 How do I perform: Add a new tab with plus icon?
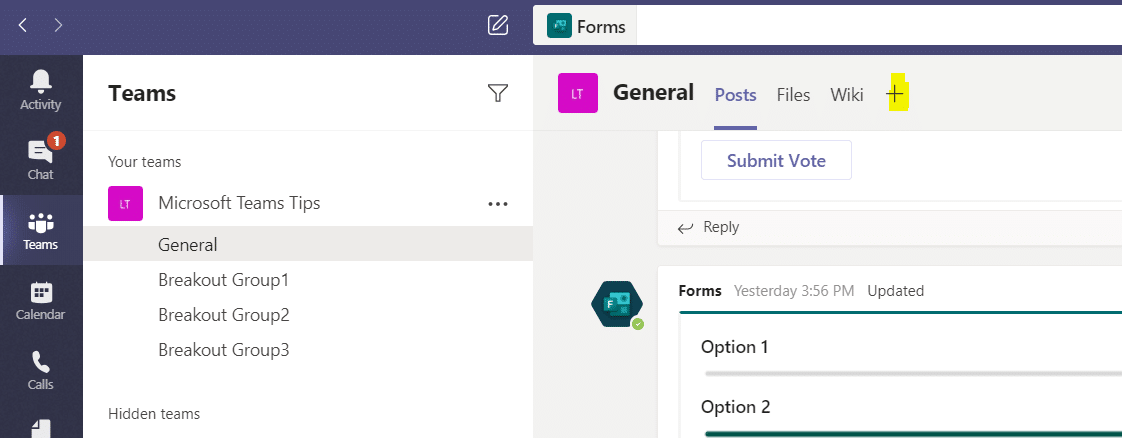tap(896, 94)
